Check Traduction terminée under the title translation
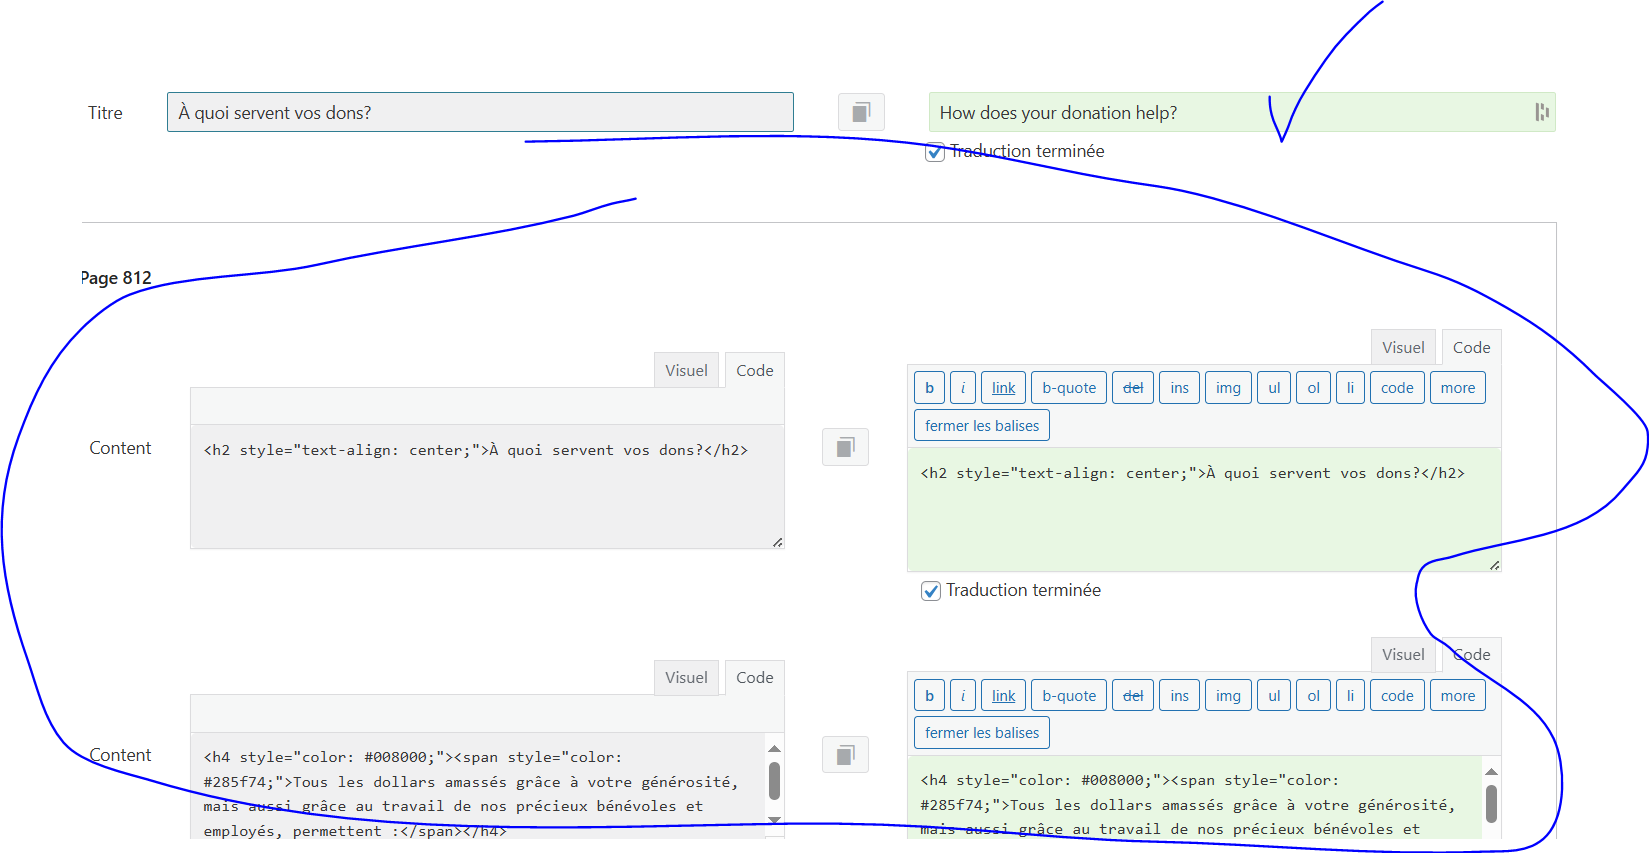Image resolution: width=1649 pixels, height=853 pixels. (935, 152)
